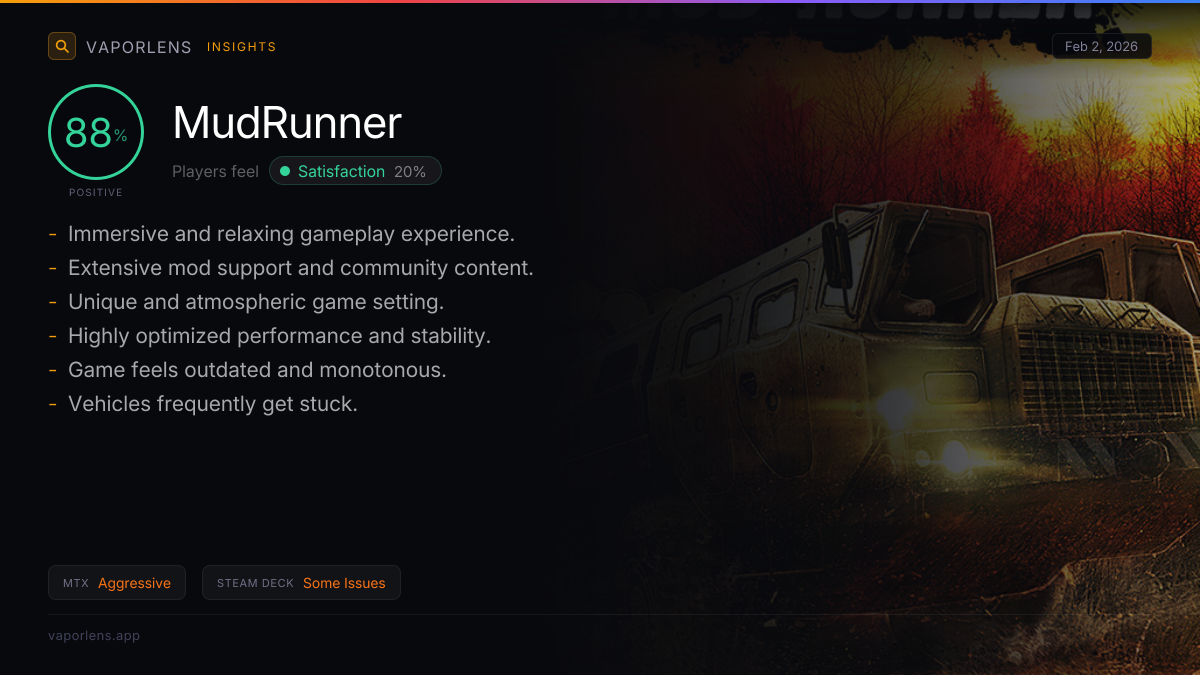Click the Satisfaction 20% sentiment pill
This screenshot has height=675, width=1200.
(x=355, y=171)
